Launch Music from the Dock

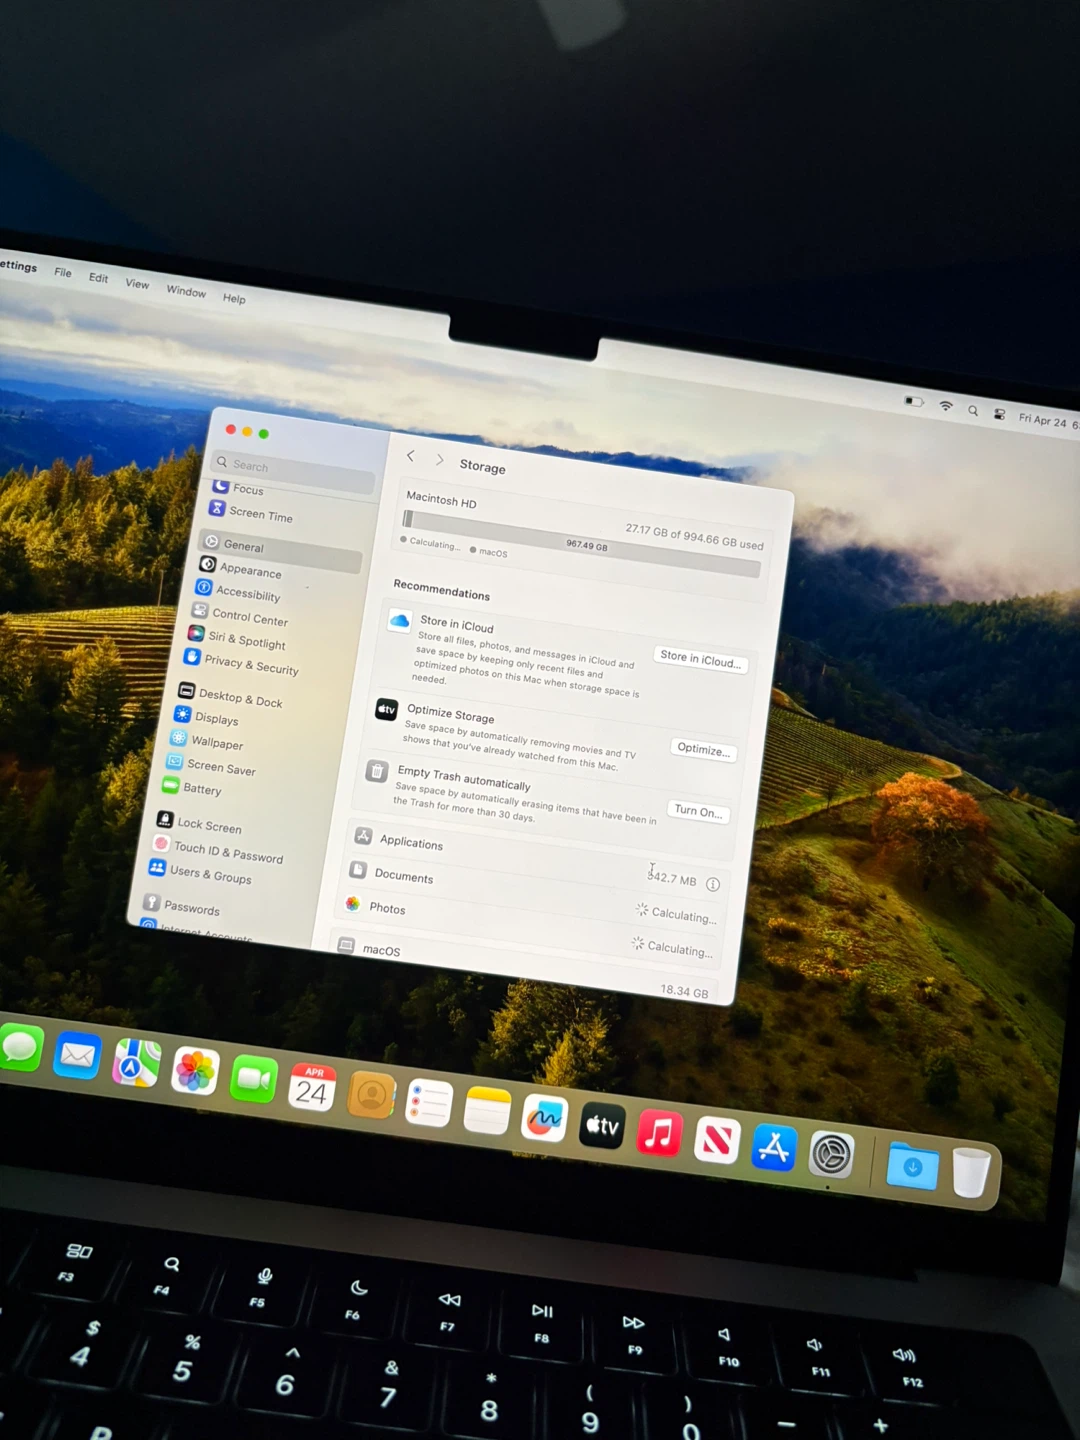[660, 1134]
